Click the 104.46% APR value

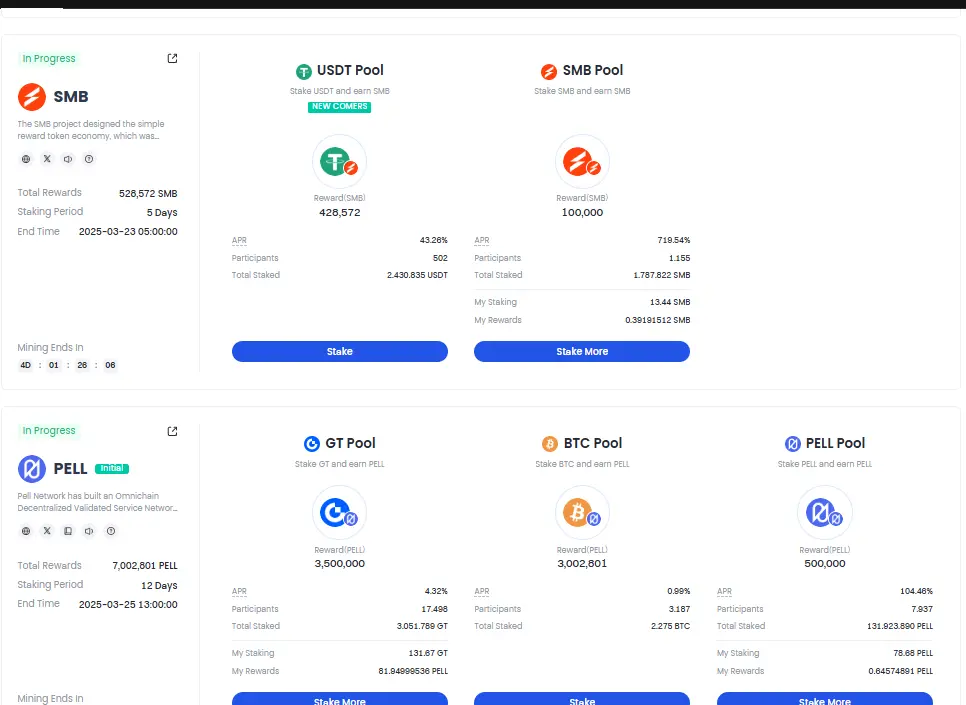pyautogui.click(x=916, y=592)
